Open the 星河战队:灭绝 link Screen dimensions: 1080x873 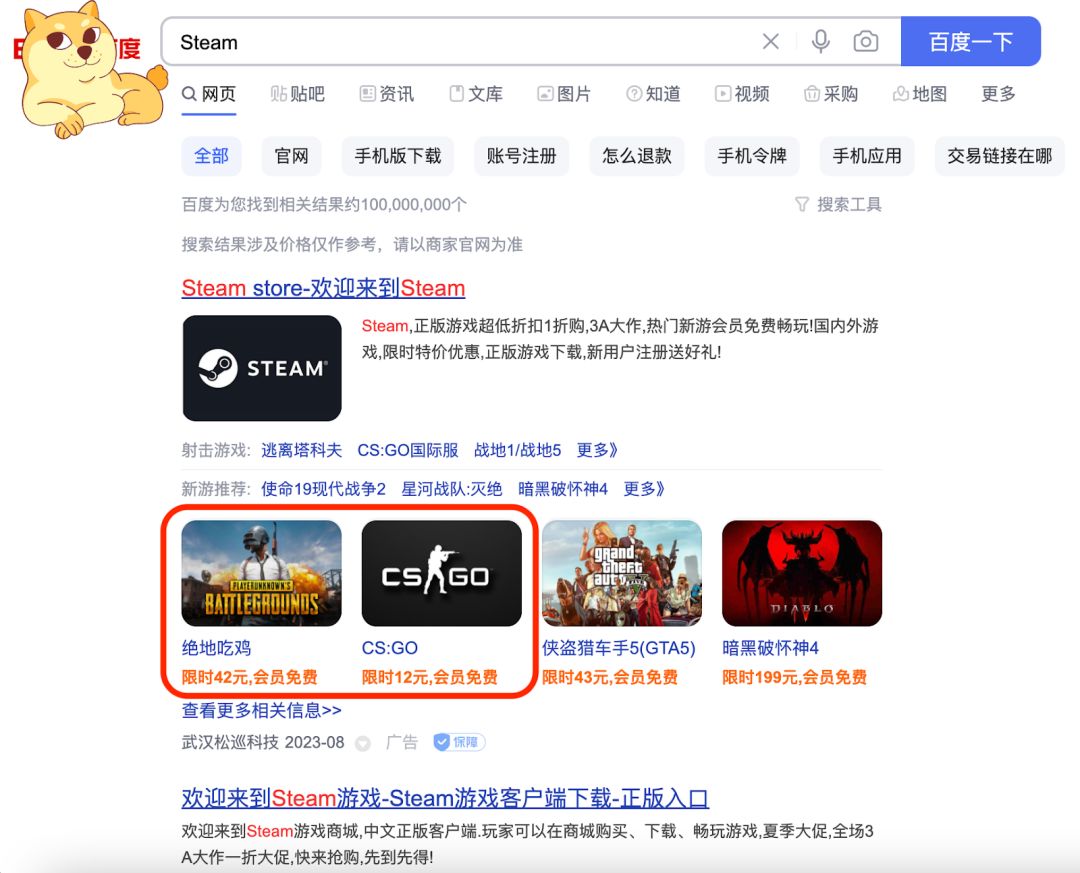pos(452,489)
